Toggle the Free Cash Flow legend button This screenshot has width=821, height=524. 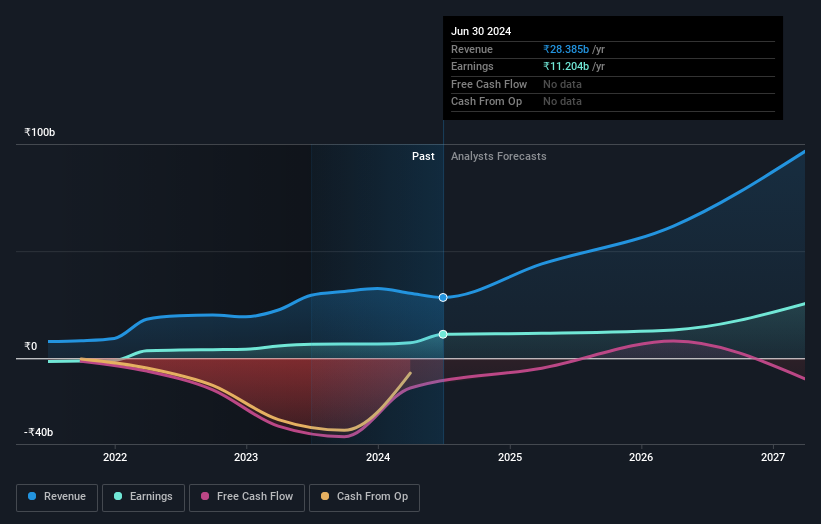(x=247, y=497)
